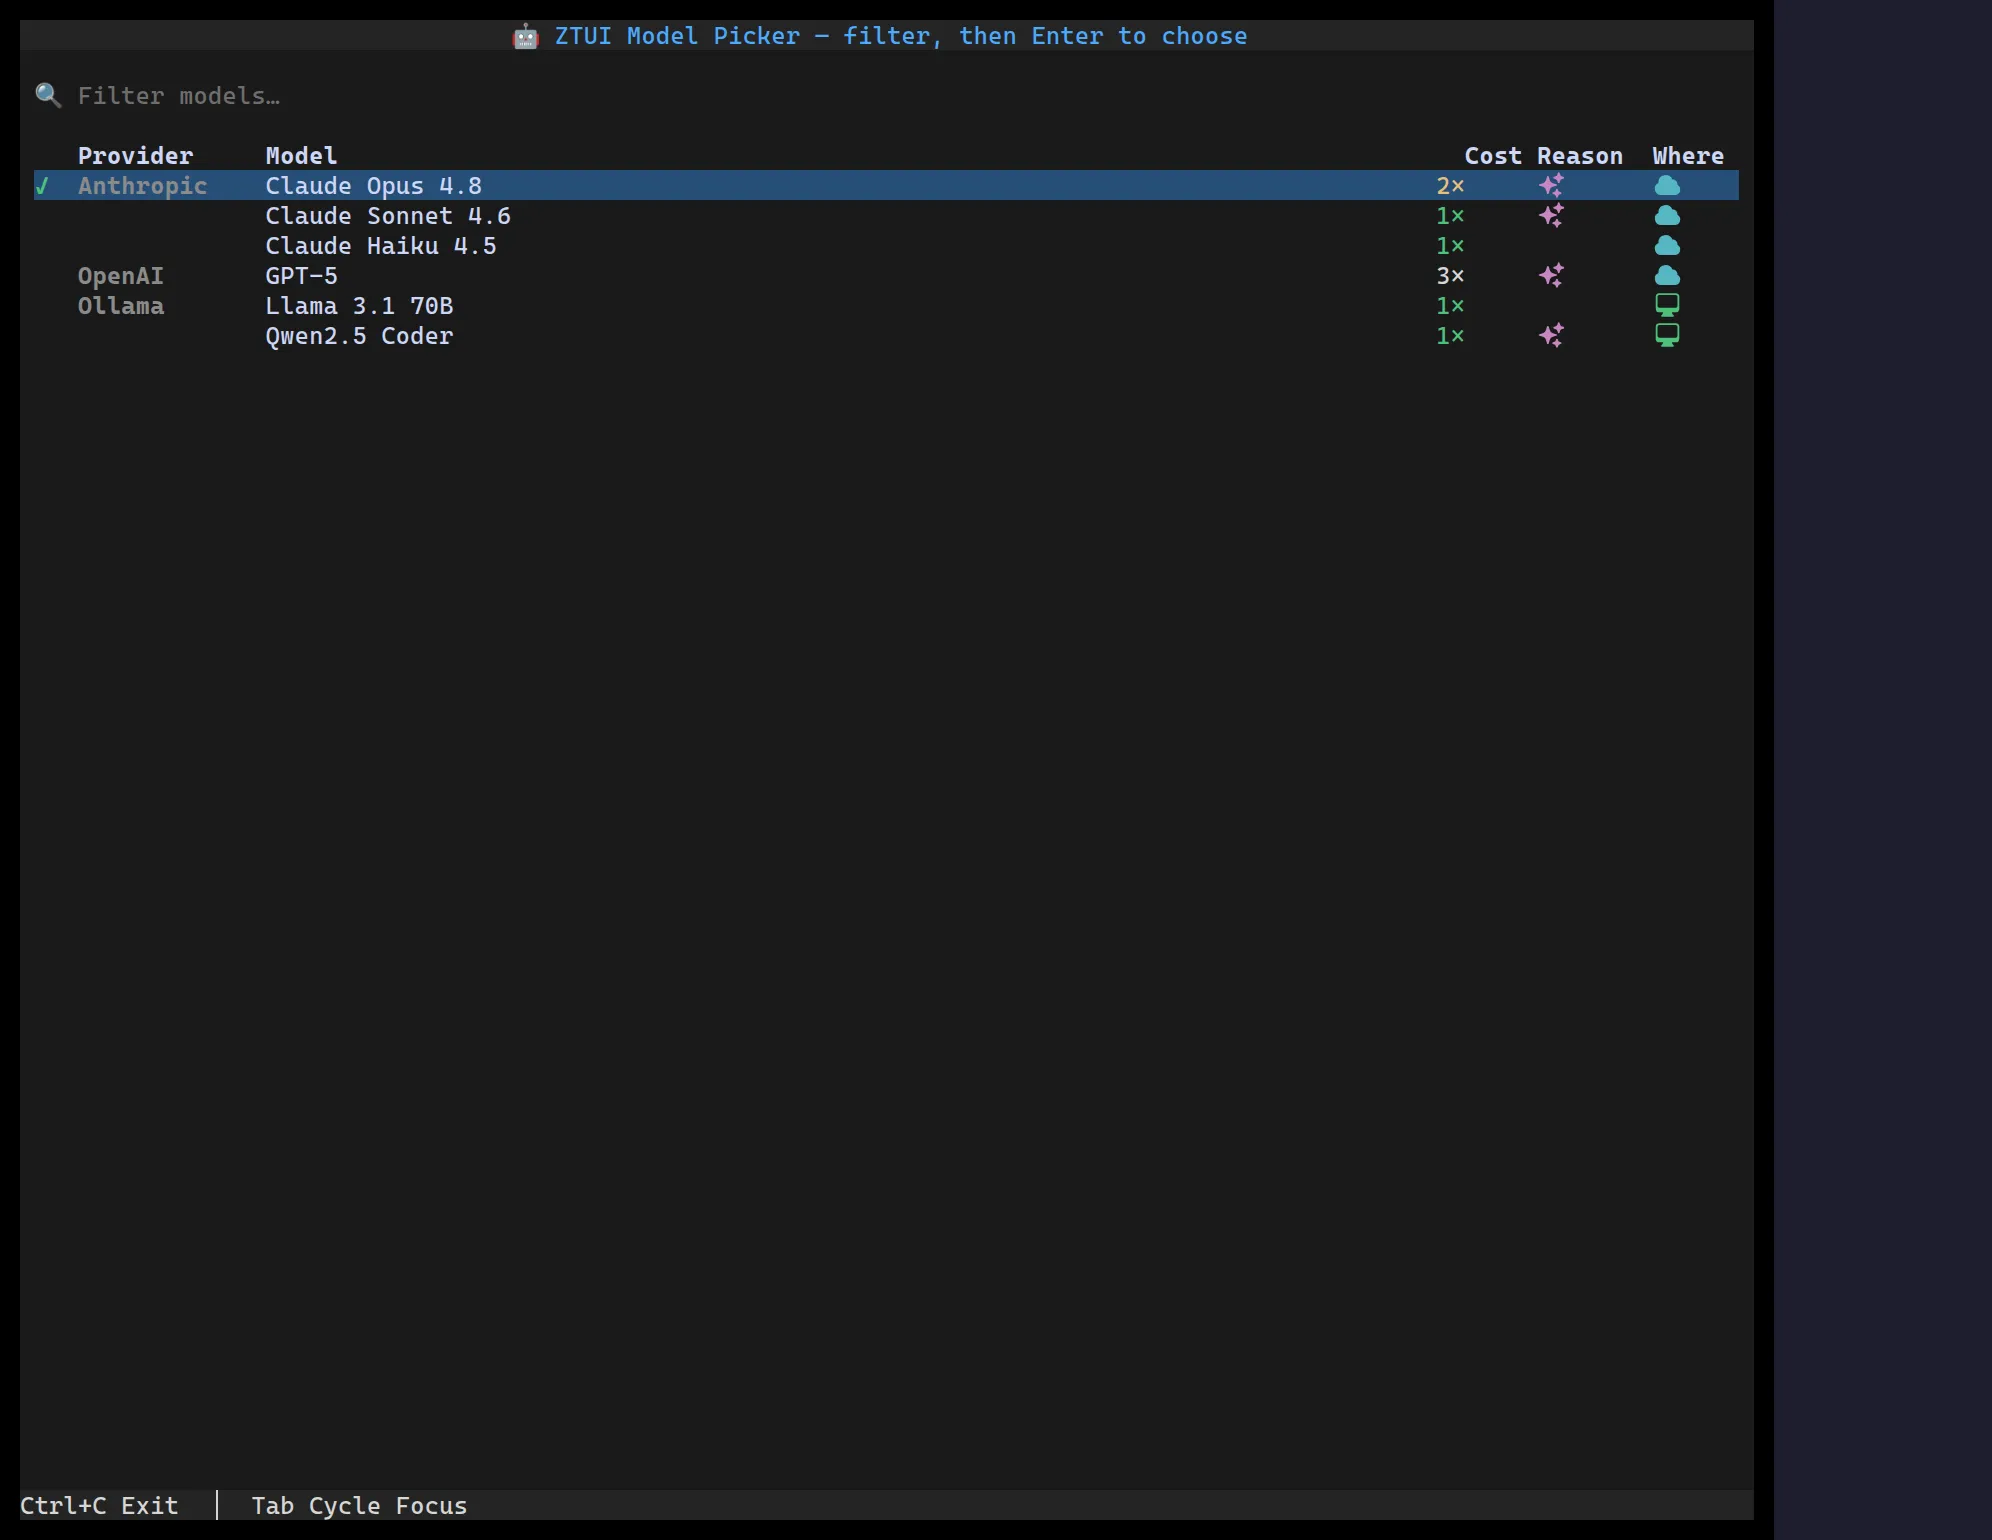Viewport: 1992px width, 1540px height.
Task: Click the Model column header
Action: (x=301, y=156)
